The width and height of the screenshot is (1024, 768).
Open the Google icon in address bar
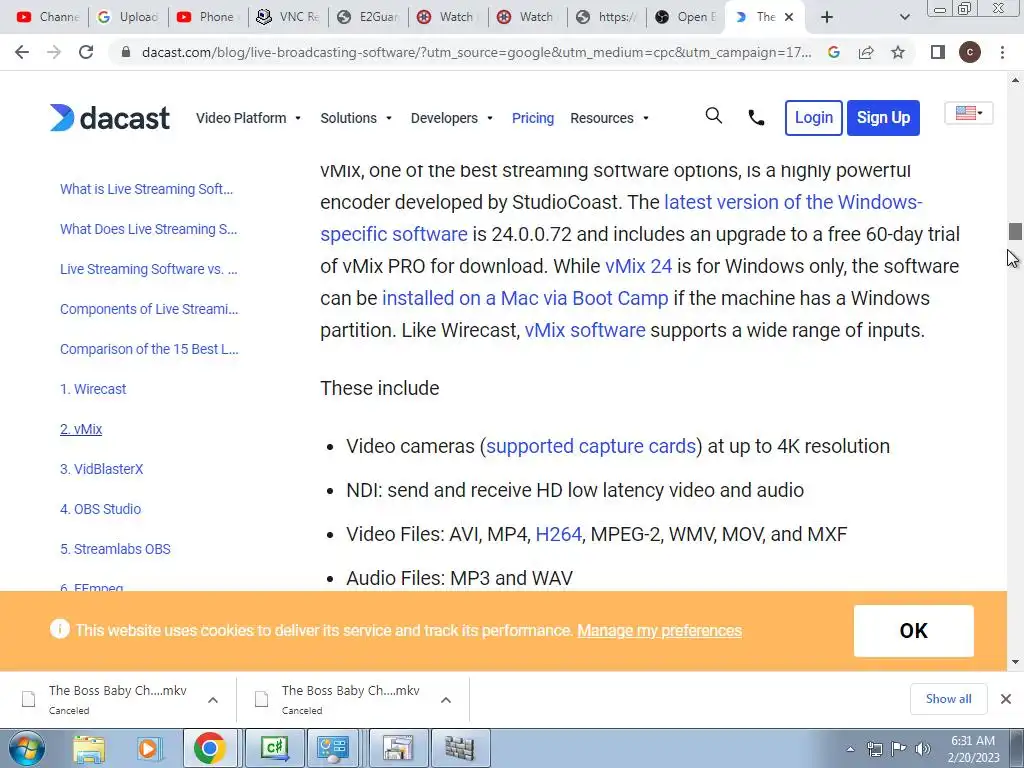pos(833,52)
